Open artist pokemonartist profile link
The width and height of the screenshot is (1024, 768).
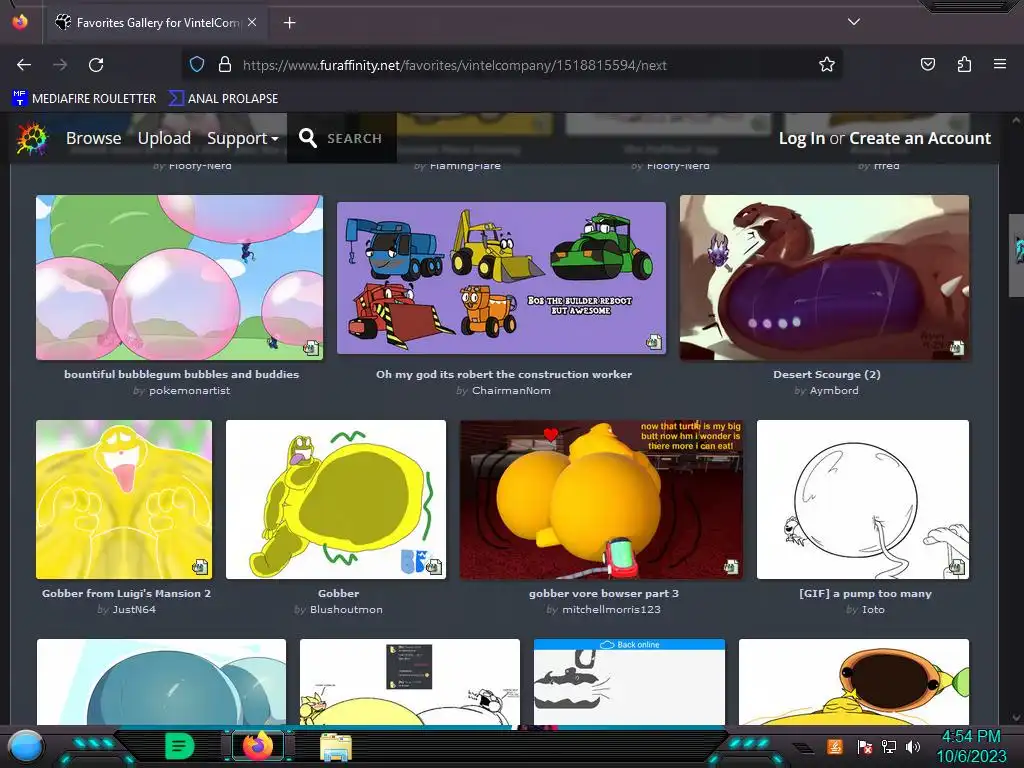point(189,391)
